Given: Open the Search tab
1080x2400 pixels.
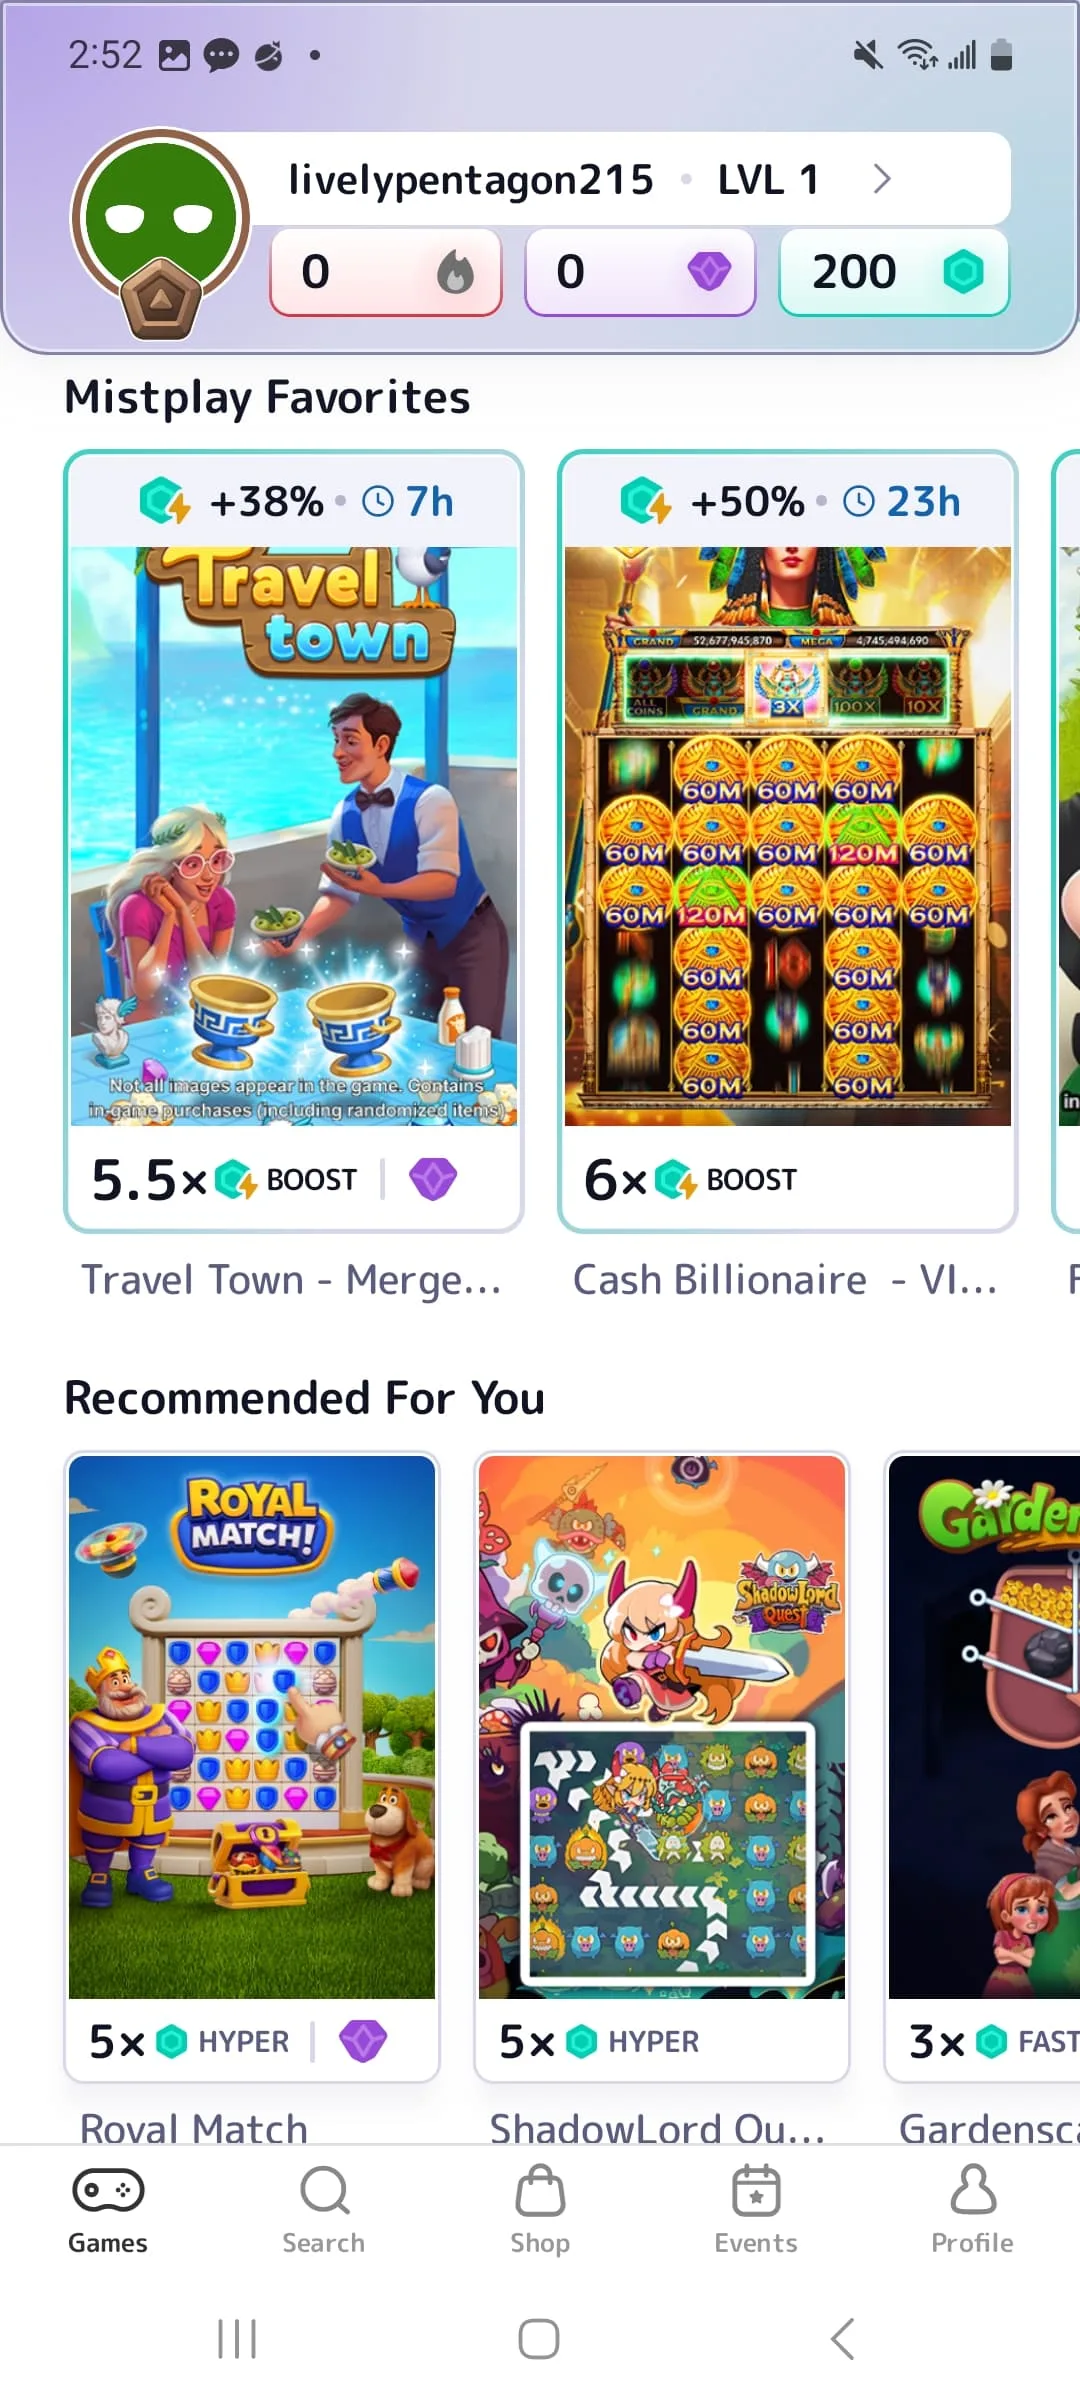Looking at the screenshot, I should click(324, 2210).
